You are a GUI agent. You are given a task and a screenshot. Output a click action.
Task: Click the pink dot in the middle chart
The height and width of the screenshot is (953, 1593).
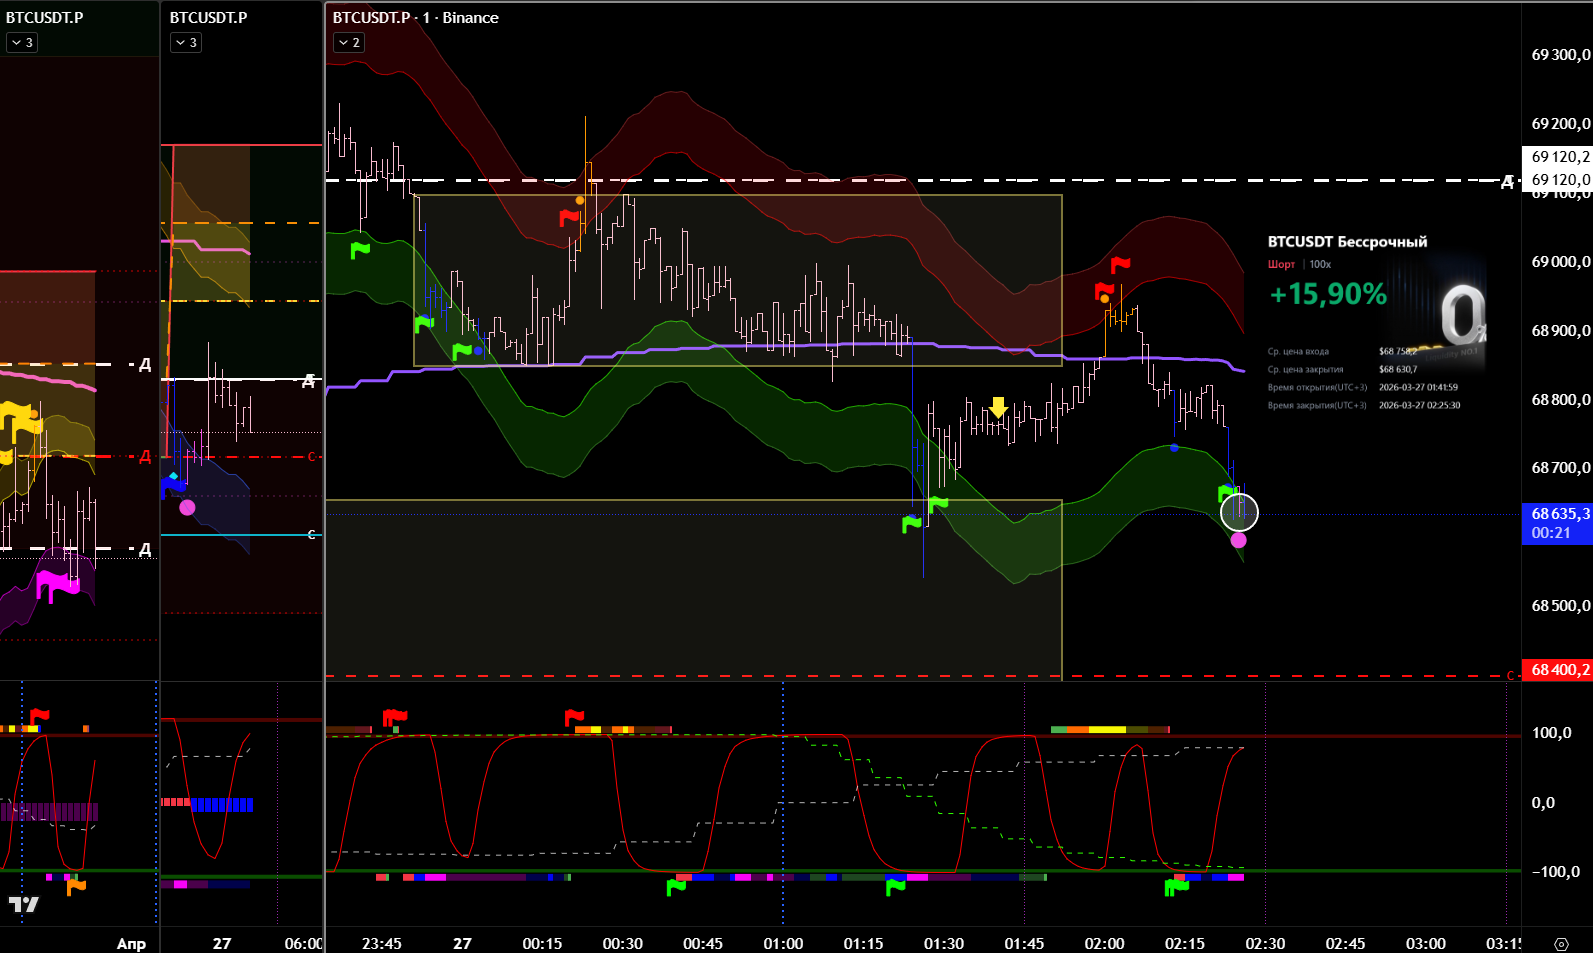click(187, 507)
